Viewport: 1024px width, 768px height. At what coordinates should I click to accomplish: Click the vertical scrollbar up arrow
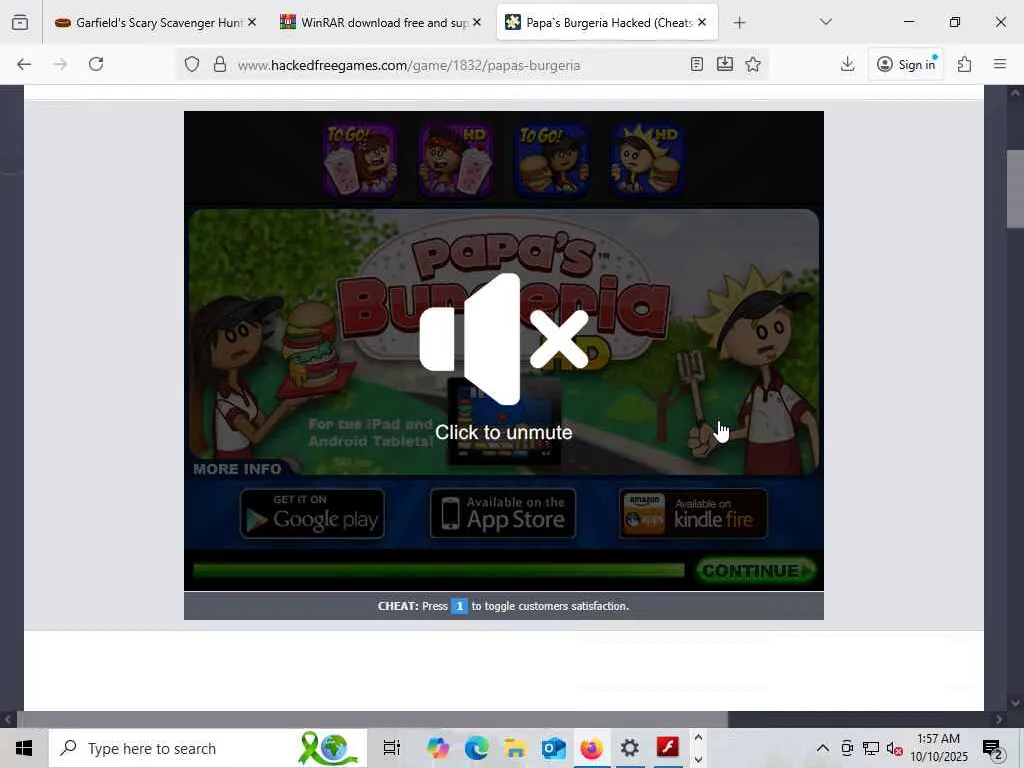pyautogui.click(x=1015, y=93)
